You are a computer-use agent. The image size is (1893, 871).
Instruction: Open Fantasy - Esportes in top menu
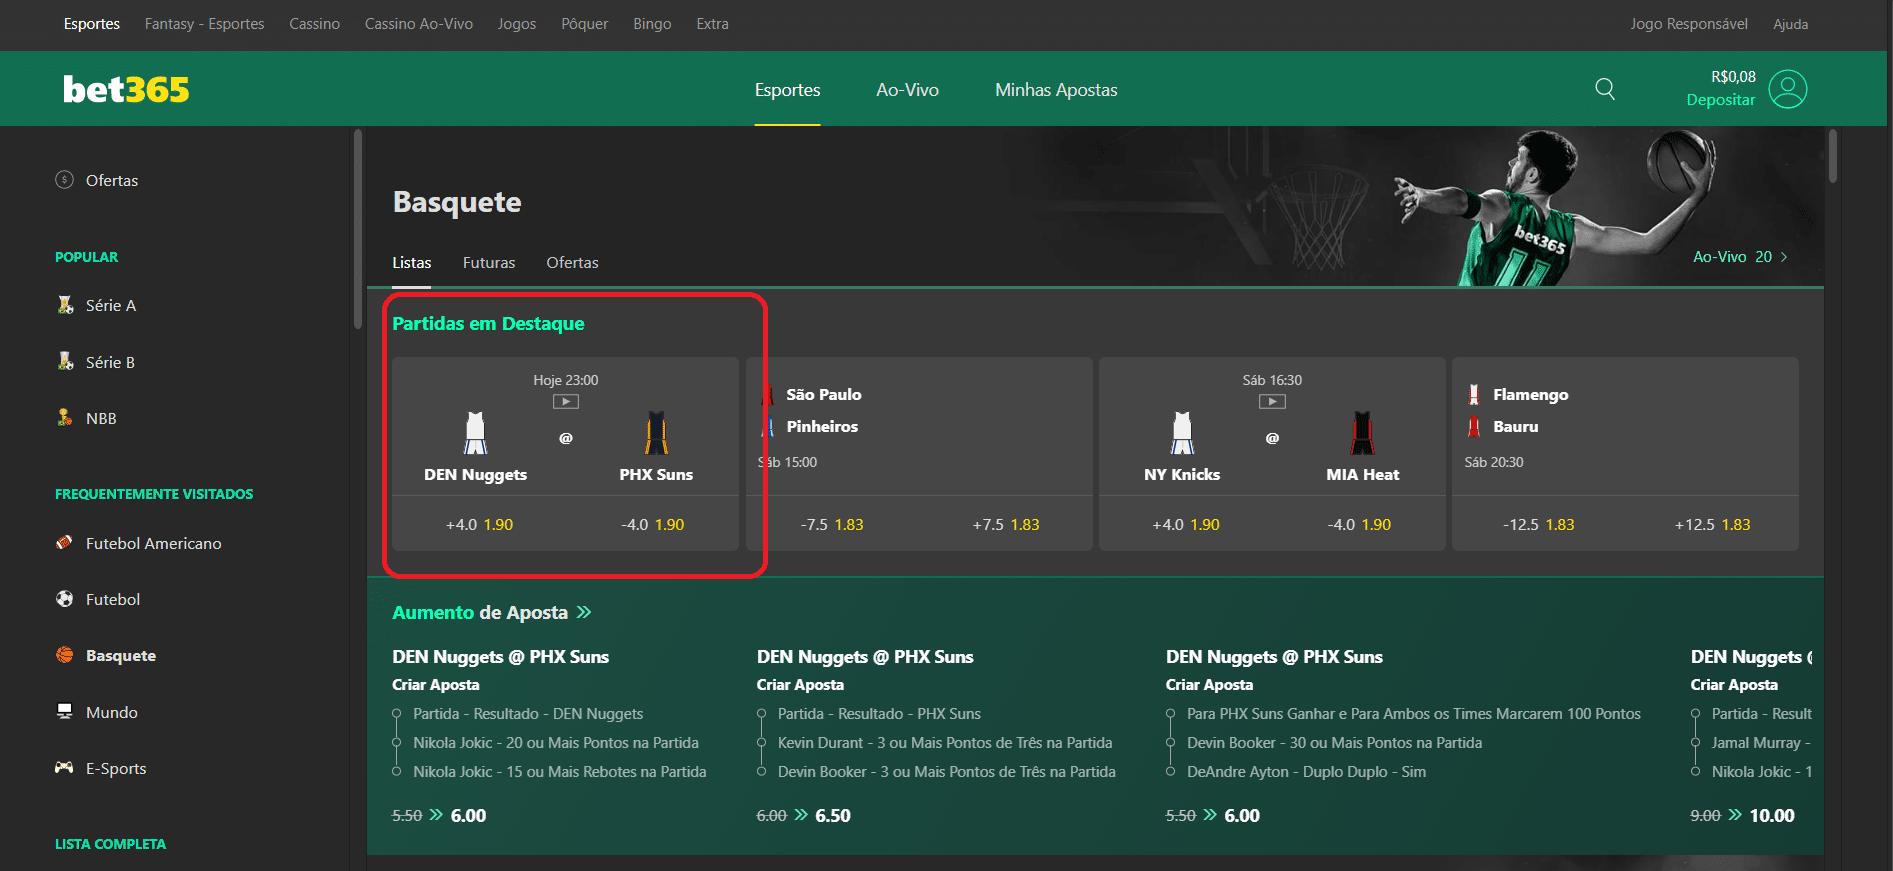click(x=204, y=24)
